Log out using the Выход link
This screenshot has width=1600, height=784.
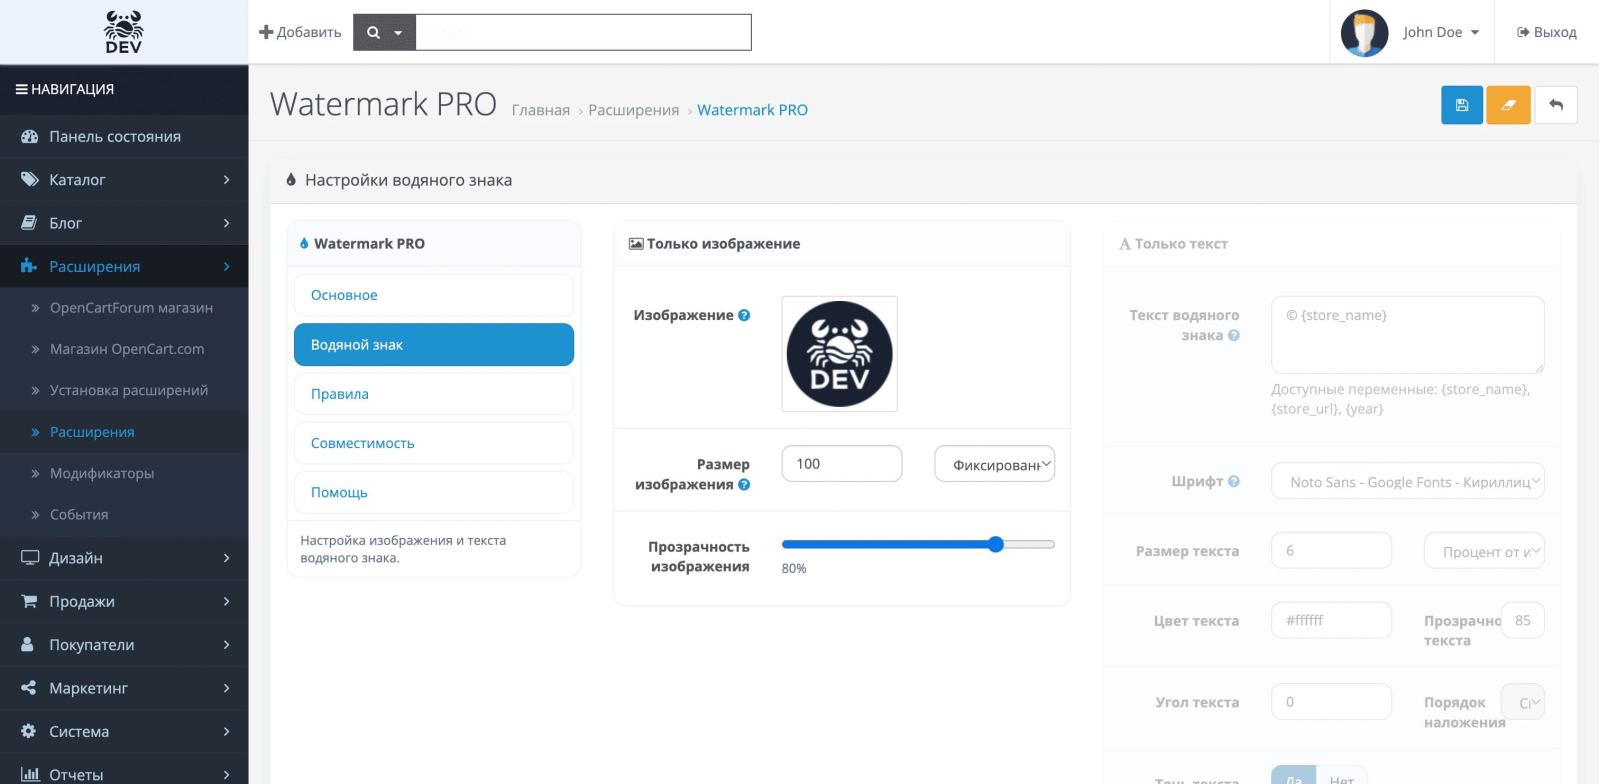point(1547,32)
